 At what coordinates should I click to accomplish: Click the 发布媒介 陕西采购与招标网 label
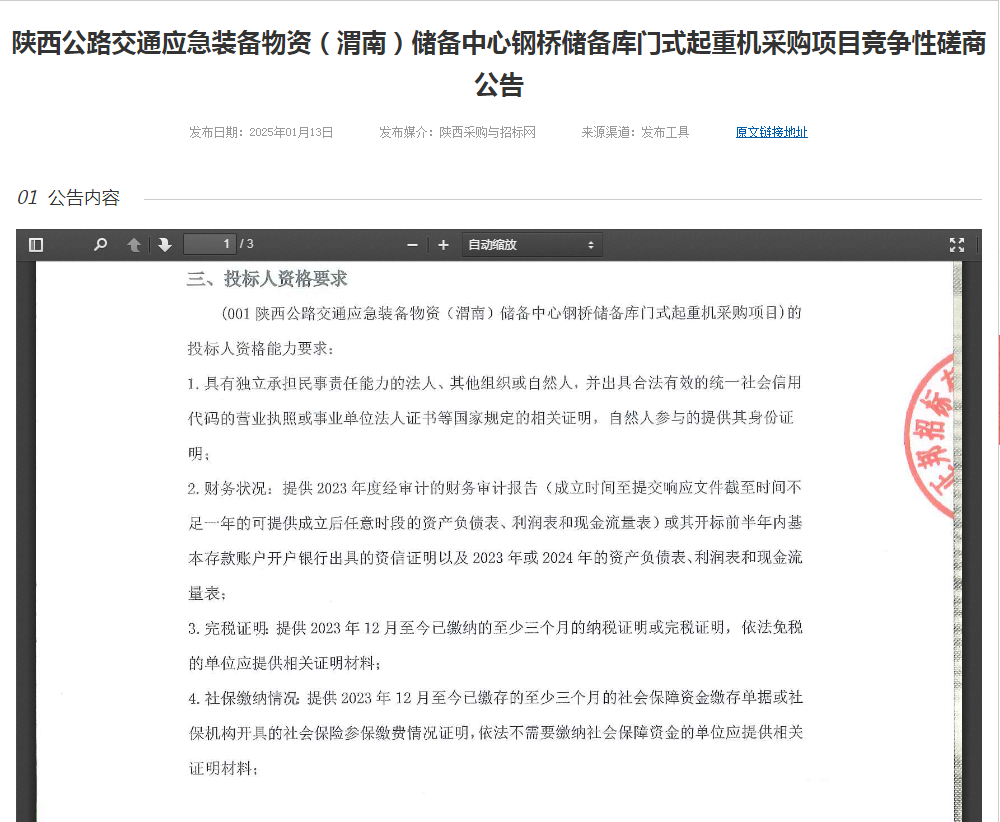(x=457, y=132)
